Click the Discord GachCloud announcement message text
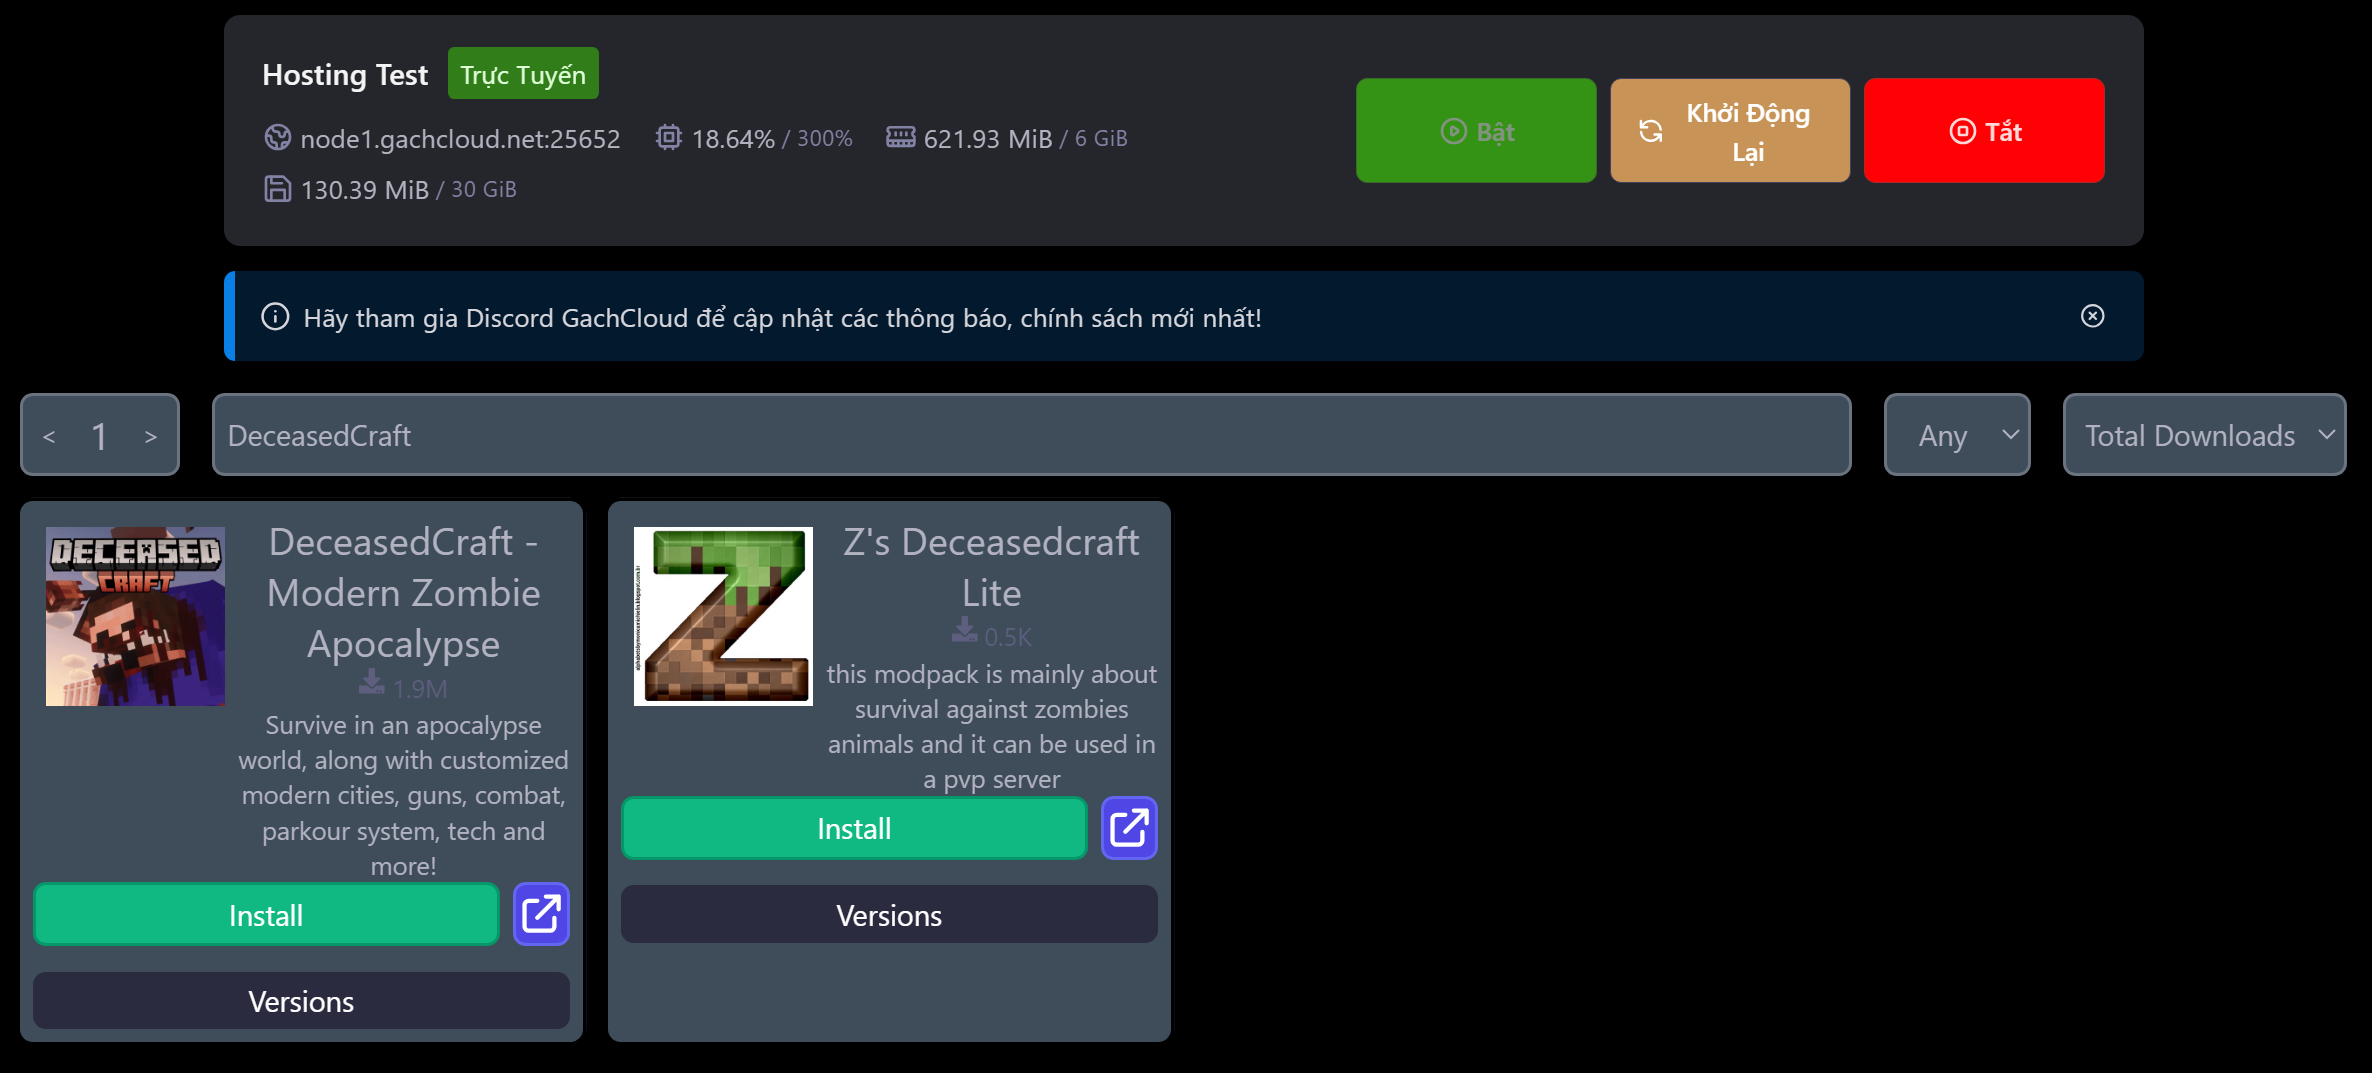The width and height of the screenshot is (2372, 1073). click(782, 318)
